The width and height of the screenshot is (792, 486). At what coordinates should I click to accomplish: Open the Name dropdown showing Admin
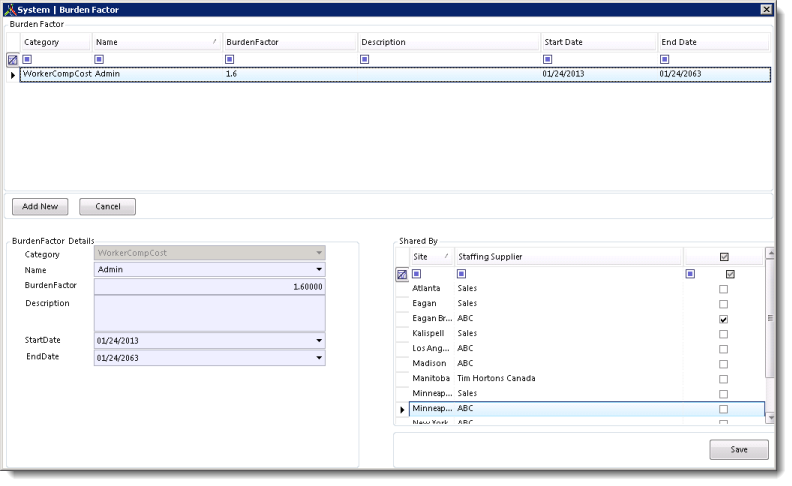click(x=318, y=270)
